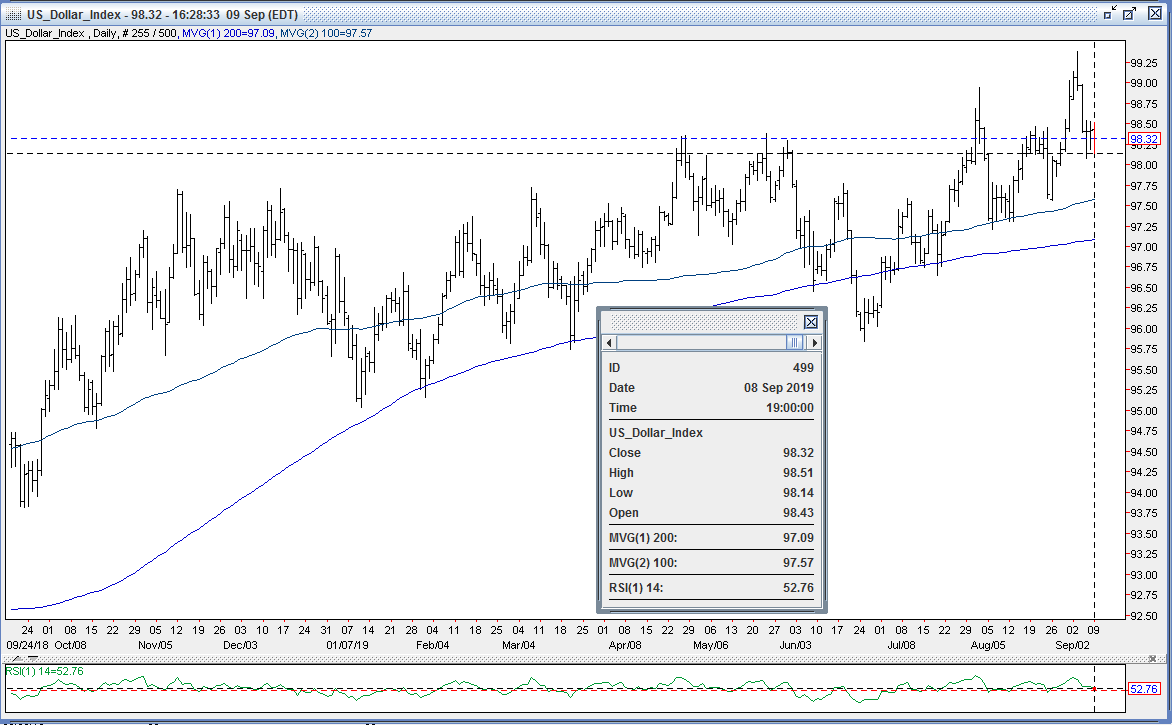Close the data values popup
This screenshot has height=725, width=1172.
coord(811,322)
